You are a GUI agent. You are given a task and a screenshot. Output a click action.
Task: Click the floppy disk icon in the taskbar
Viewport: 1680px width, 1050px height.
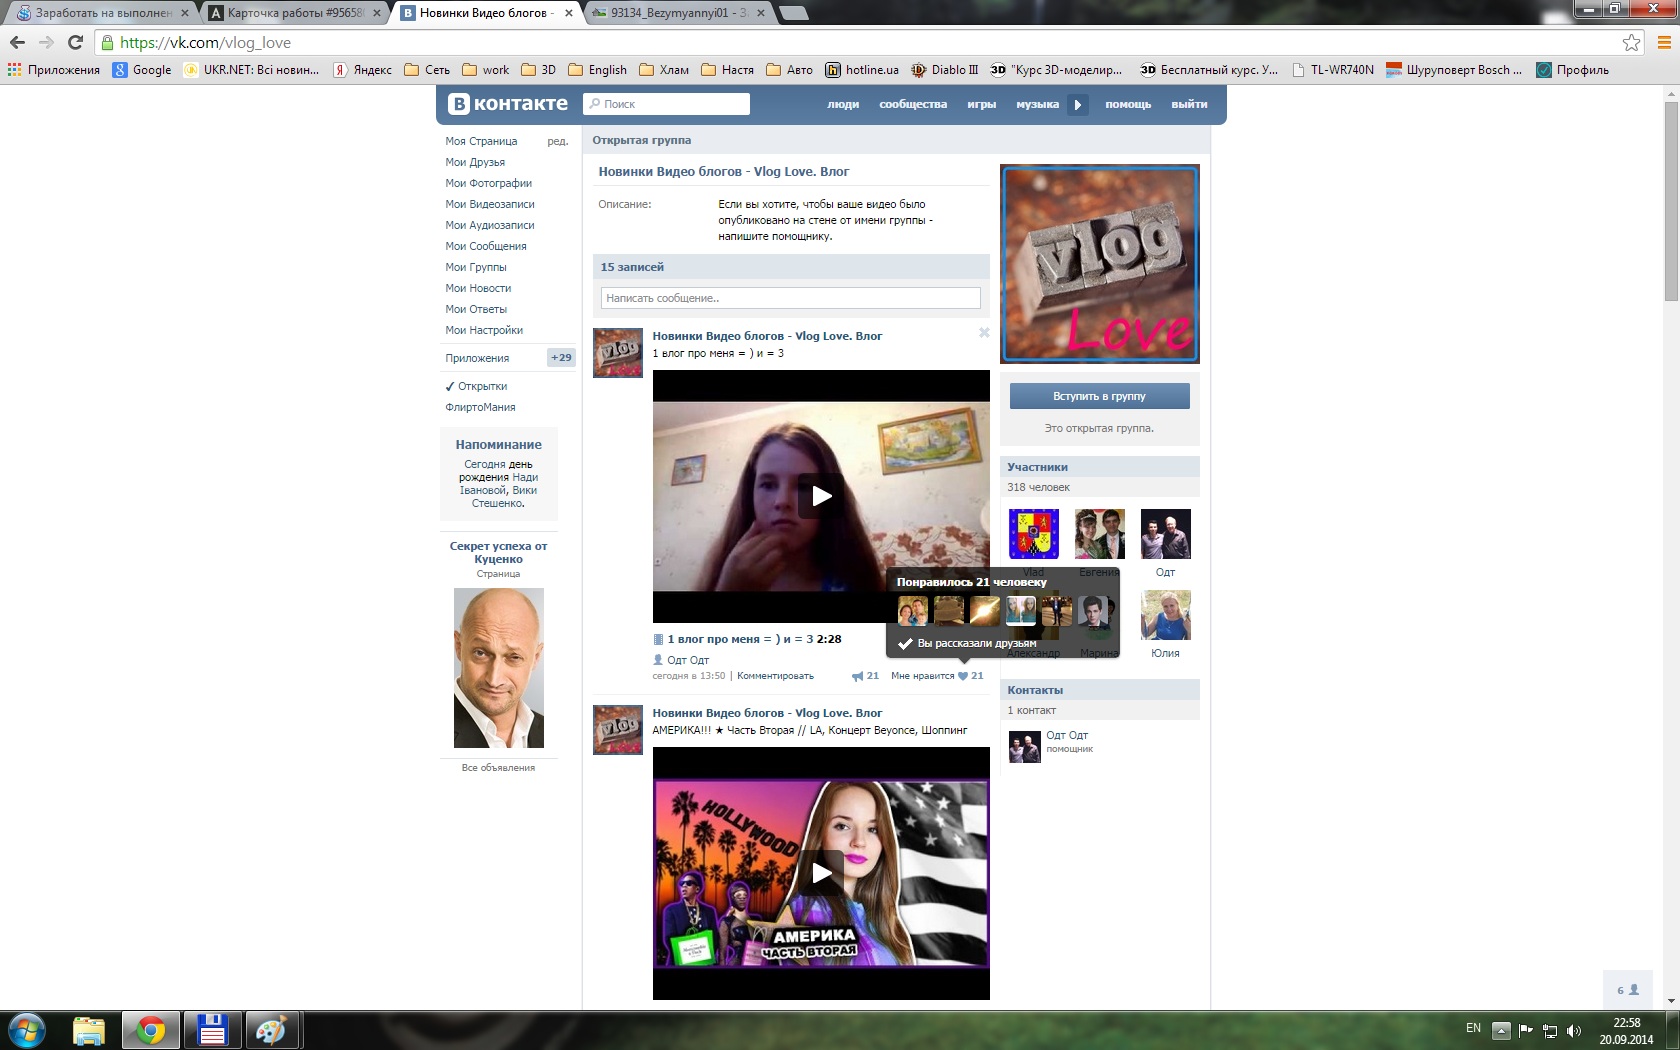coord(212,1030)
